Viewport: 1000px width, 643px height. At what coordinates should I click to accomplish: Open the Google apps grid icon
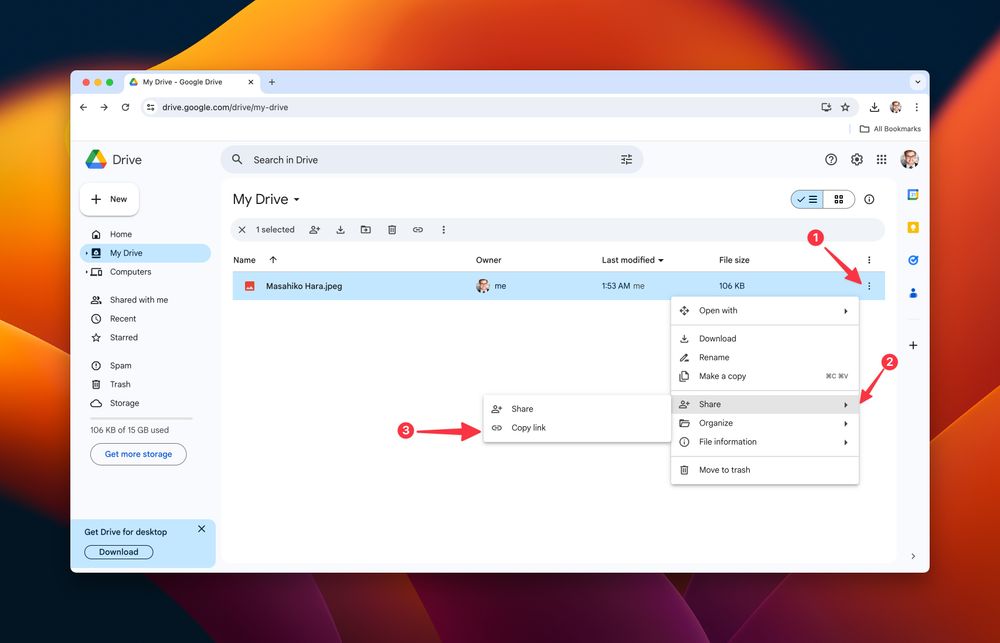tap(881, 160)
